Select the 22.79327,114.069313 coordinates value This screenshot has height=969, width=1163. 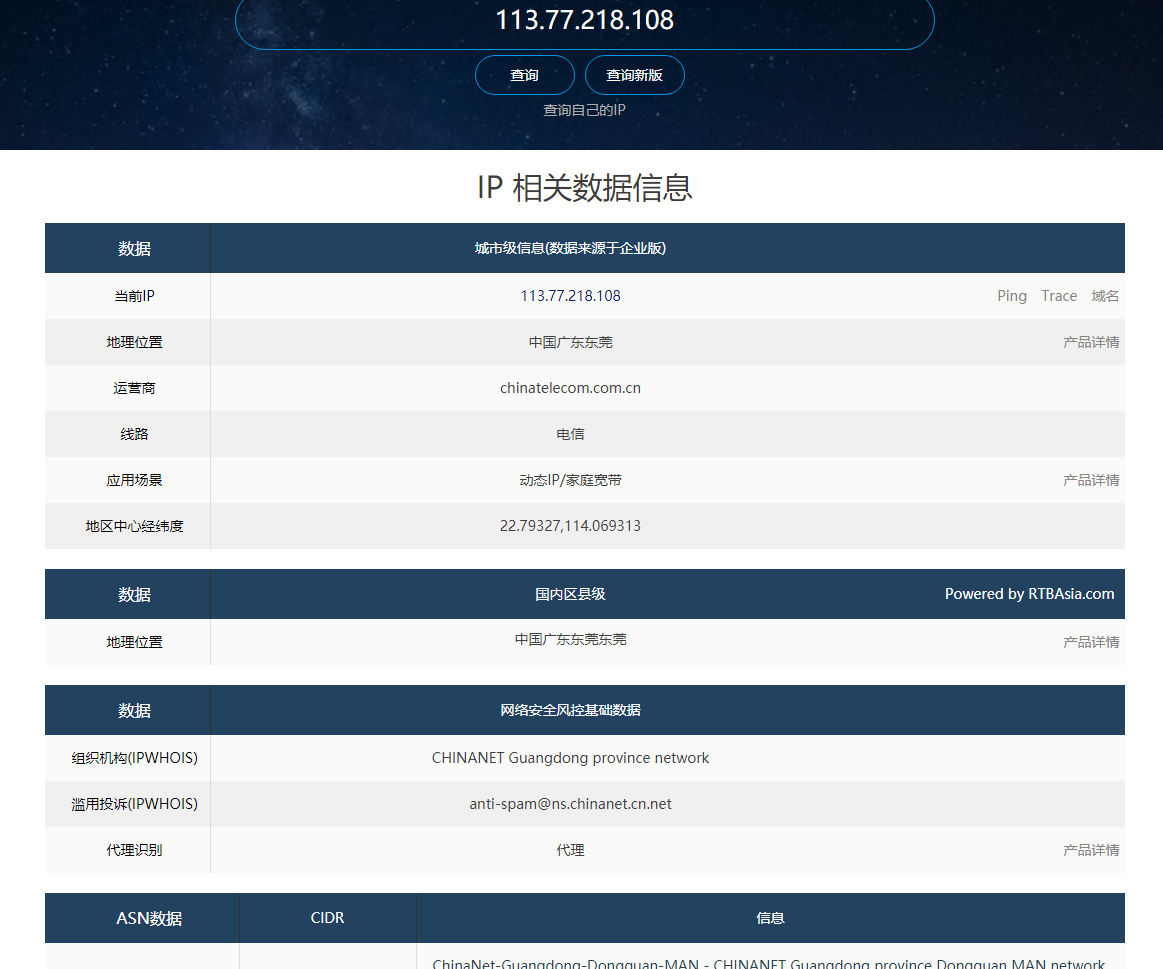pos(570,526)
